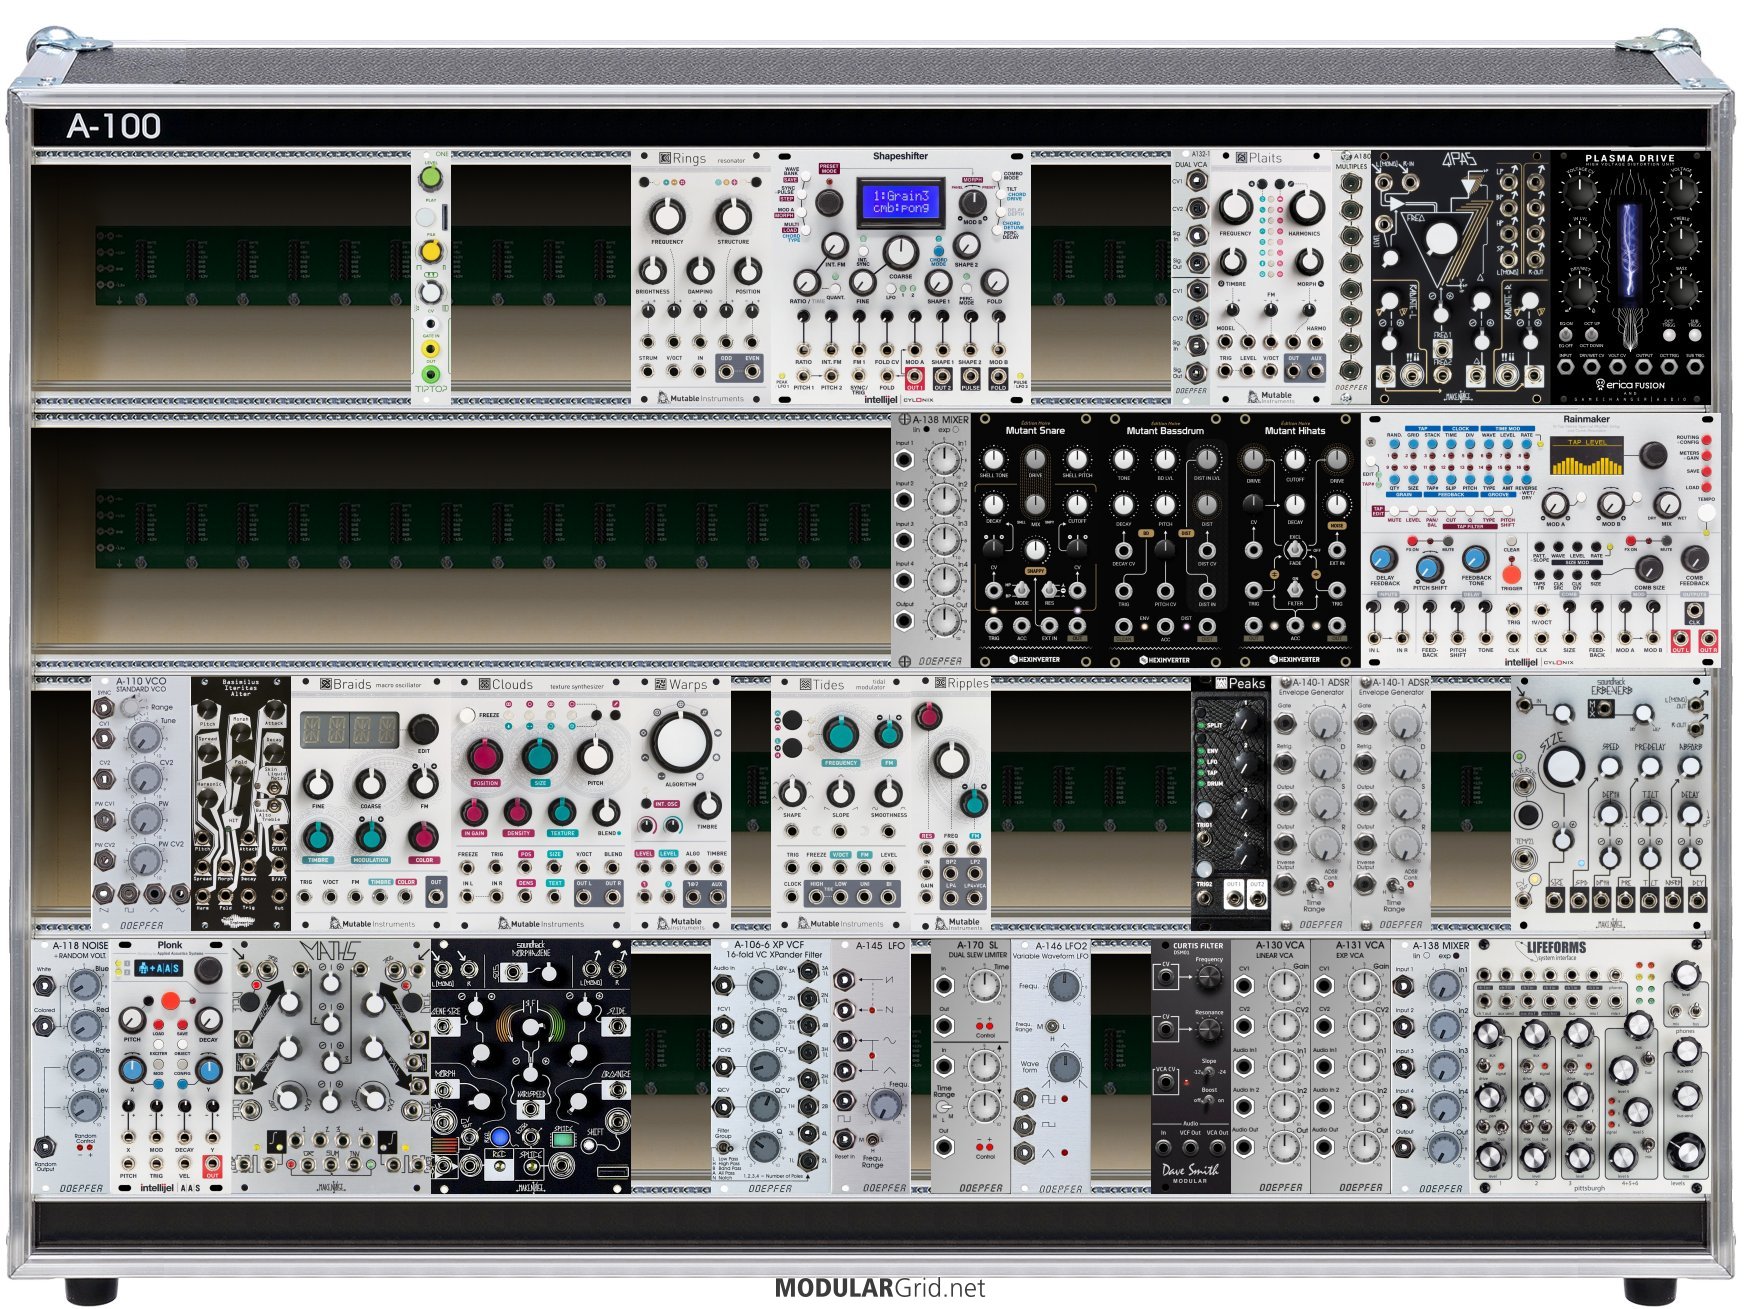Open the MODULARGrid.net link

coord(880,1288)
